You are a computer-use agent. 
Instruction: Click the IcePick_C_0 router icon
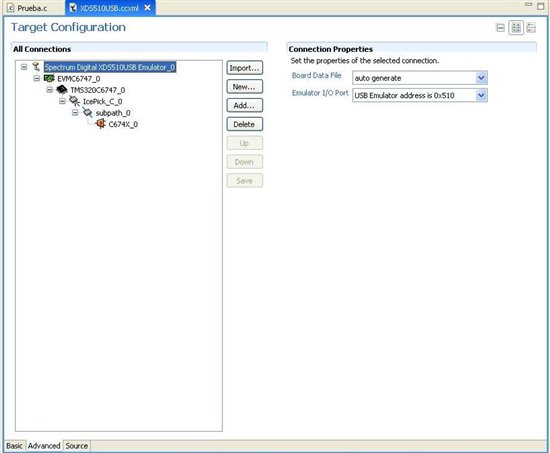click(x=74, y=101)
